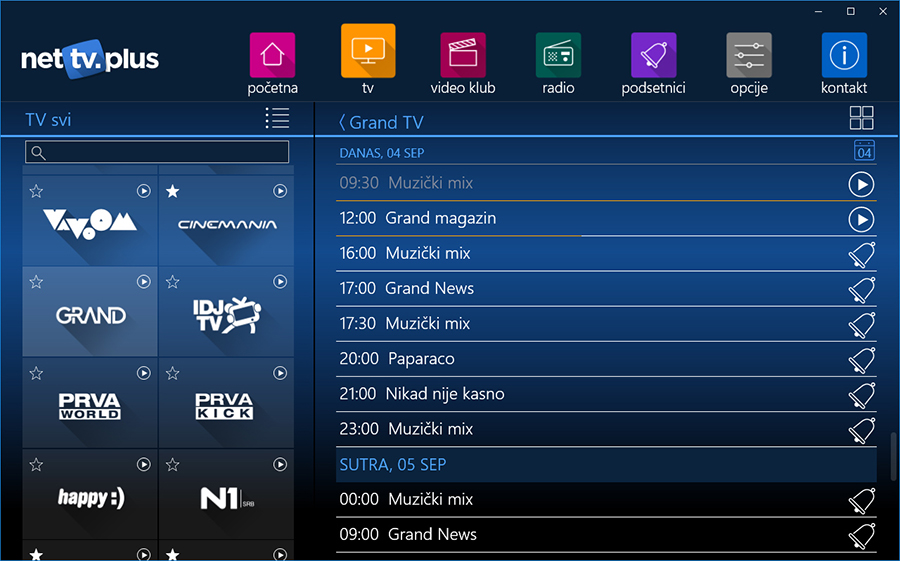Select the Vavoom channel tile
900x561 pixels.
(90, 221)
